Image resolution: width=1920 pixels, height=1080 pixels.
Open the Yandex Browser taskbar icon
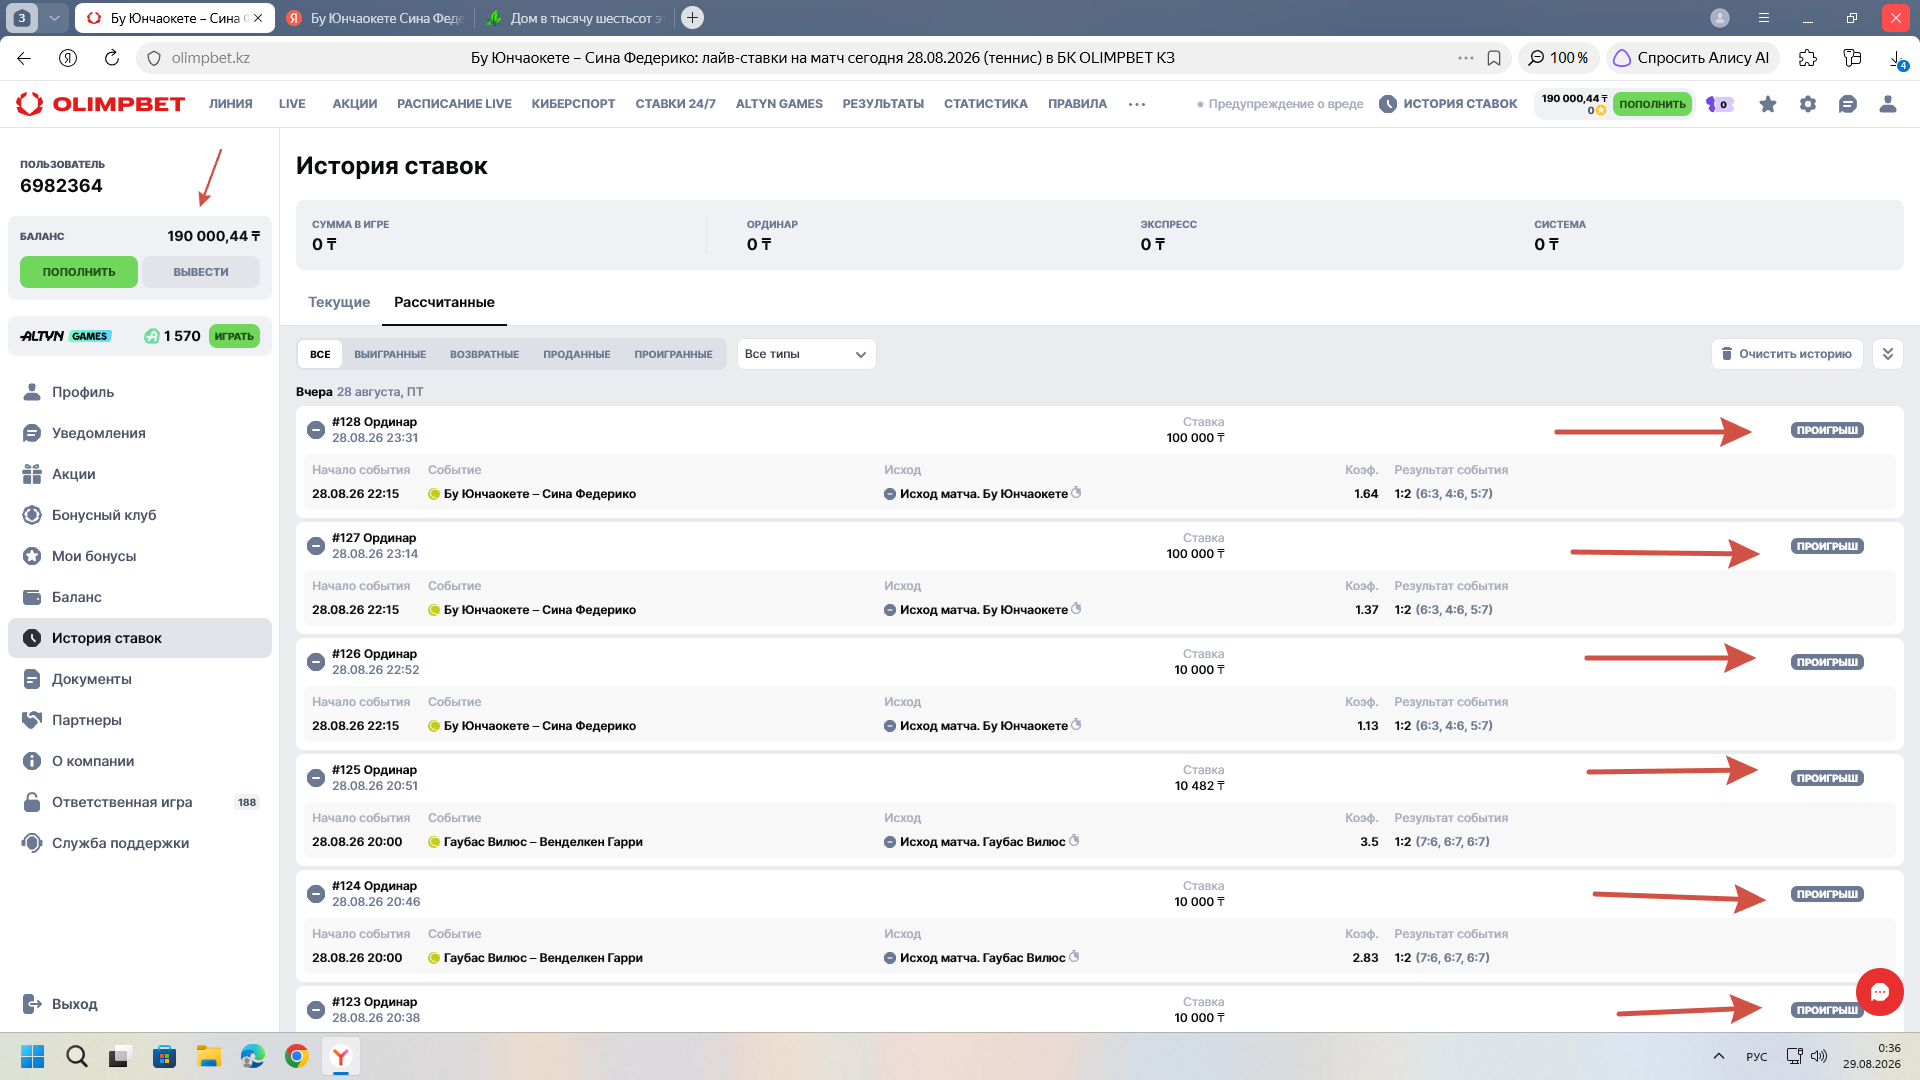341,1056
